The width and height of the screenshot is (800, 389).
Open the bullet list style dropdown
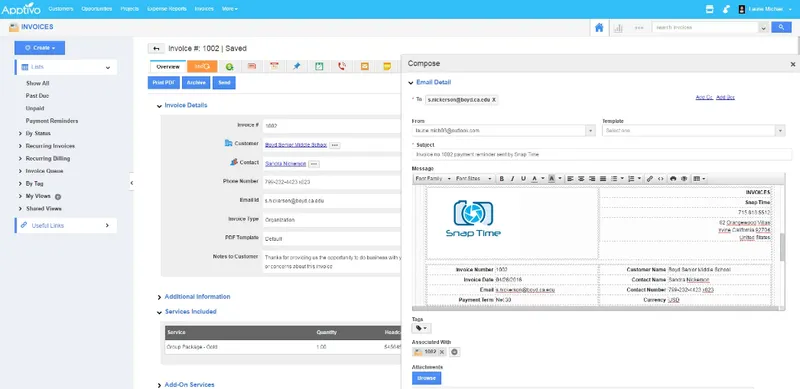(622, 179)
